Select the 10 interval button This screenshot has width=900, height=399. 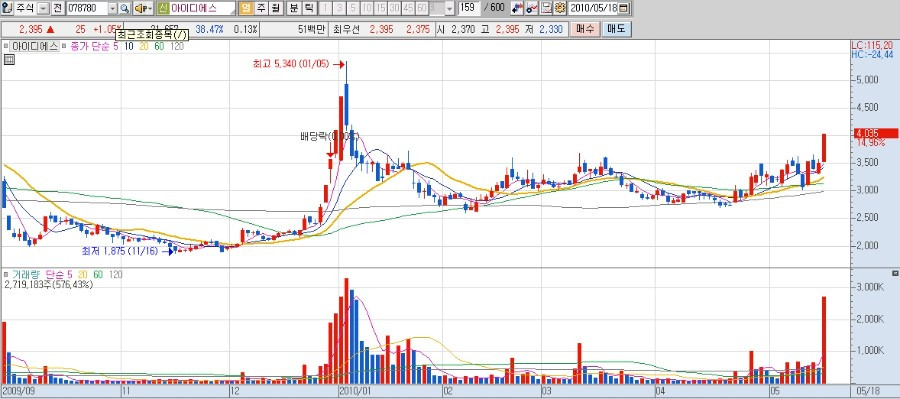coord(367,8)
